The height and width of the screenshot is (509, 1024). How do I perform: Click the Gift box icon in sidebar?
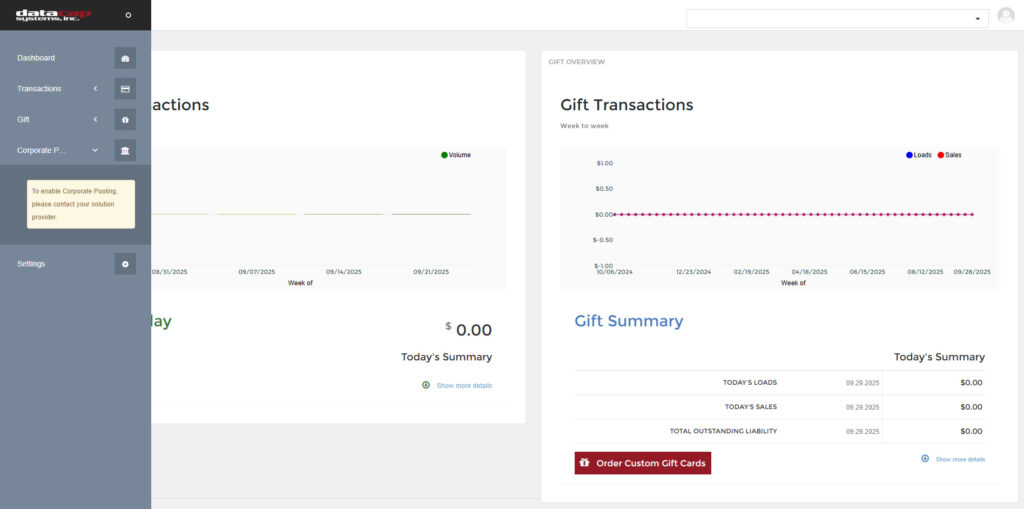(125, 120)
